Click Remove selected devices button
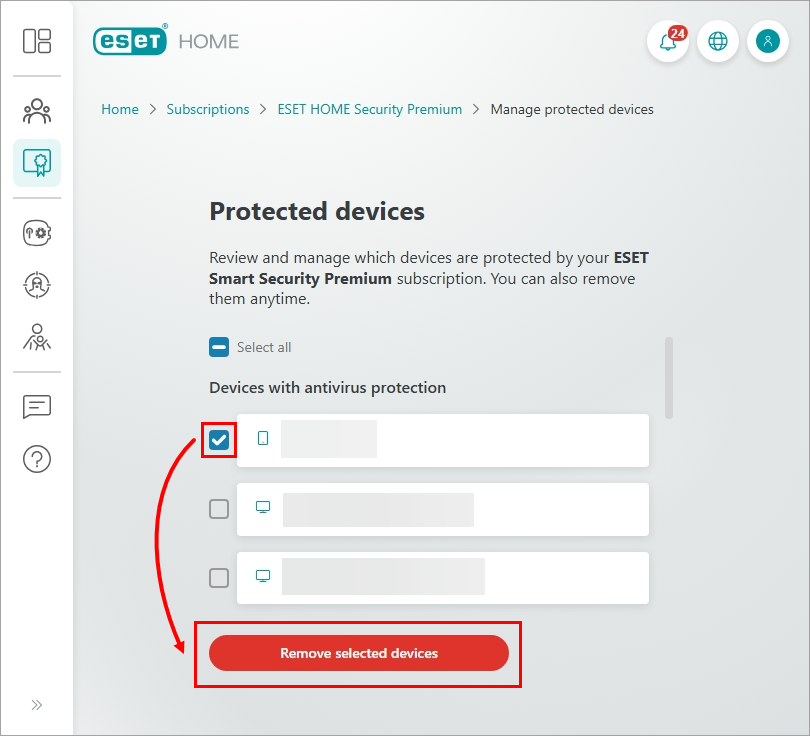 point(359,653)
